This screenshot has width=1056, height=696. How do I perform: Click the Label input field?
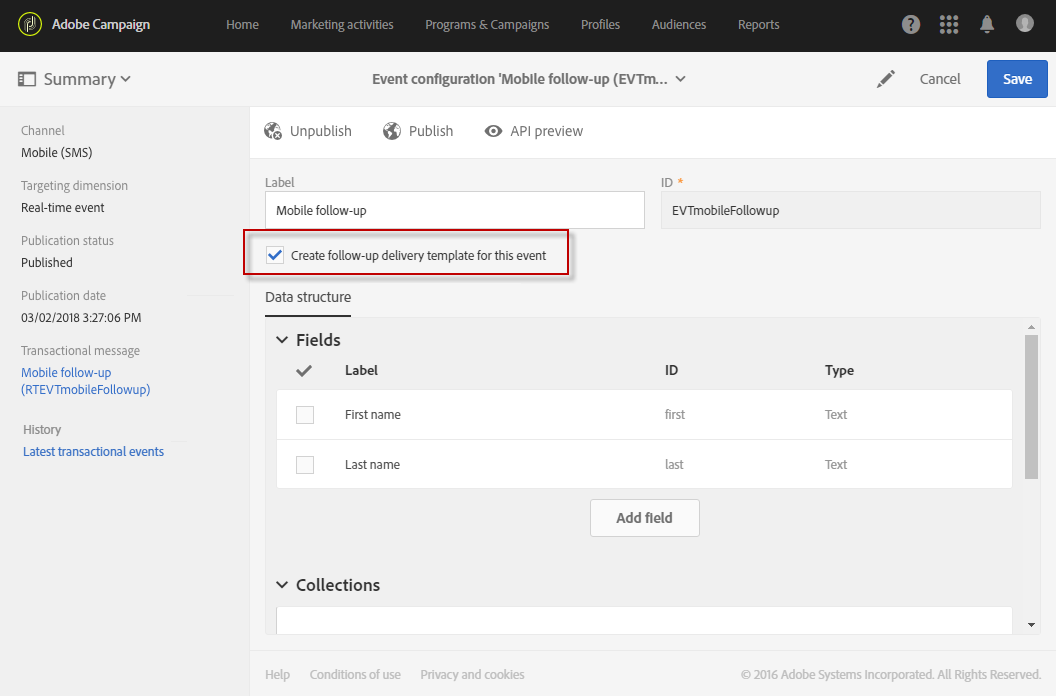pyautogui.click(x=454, y=211)
